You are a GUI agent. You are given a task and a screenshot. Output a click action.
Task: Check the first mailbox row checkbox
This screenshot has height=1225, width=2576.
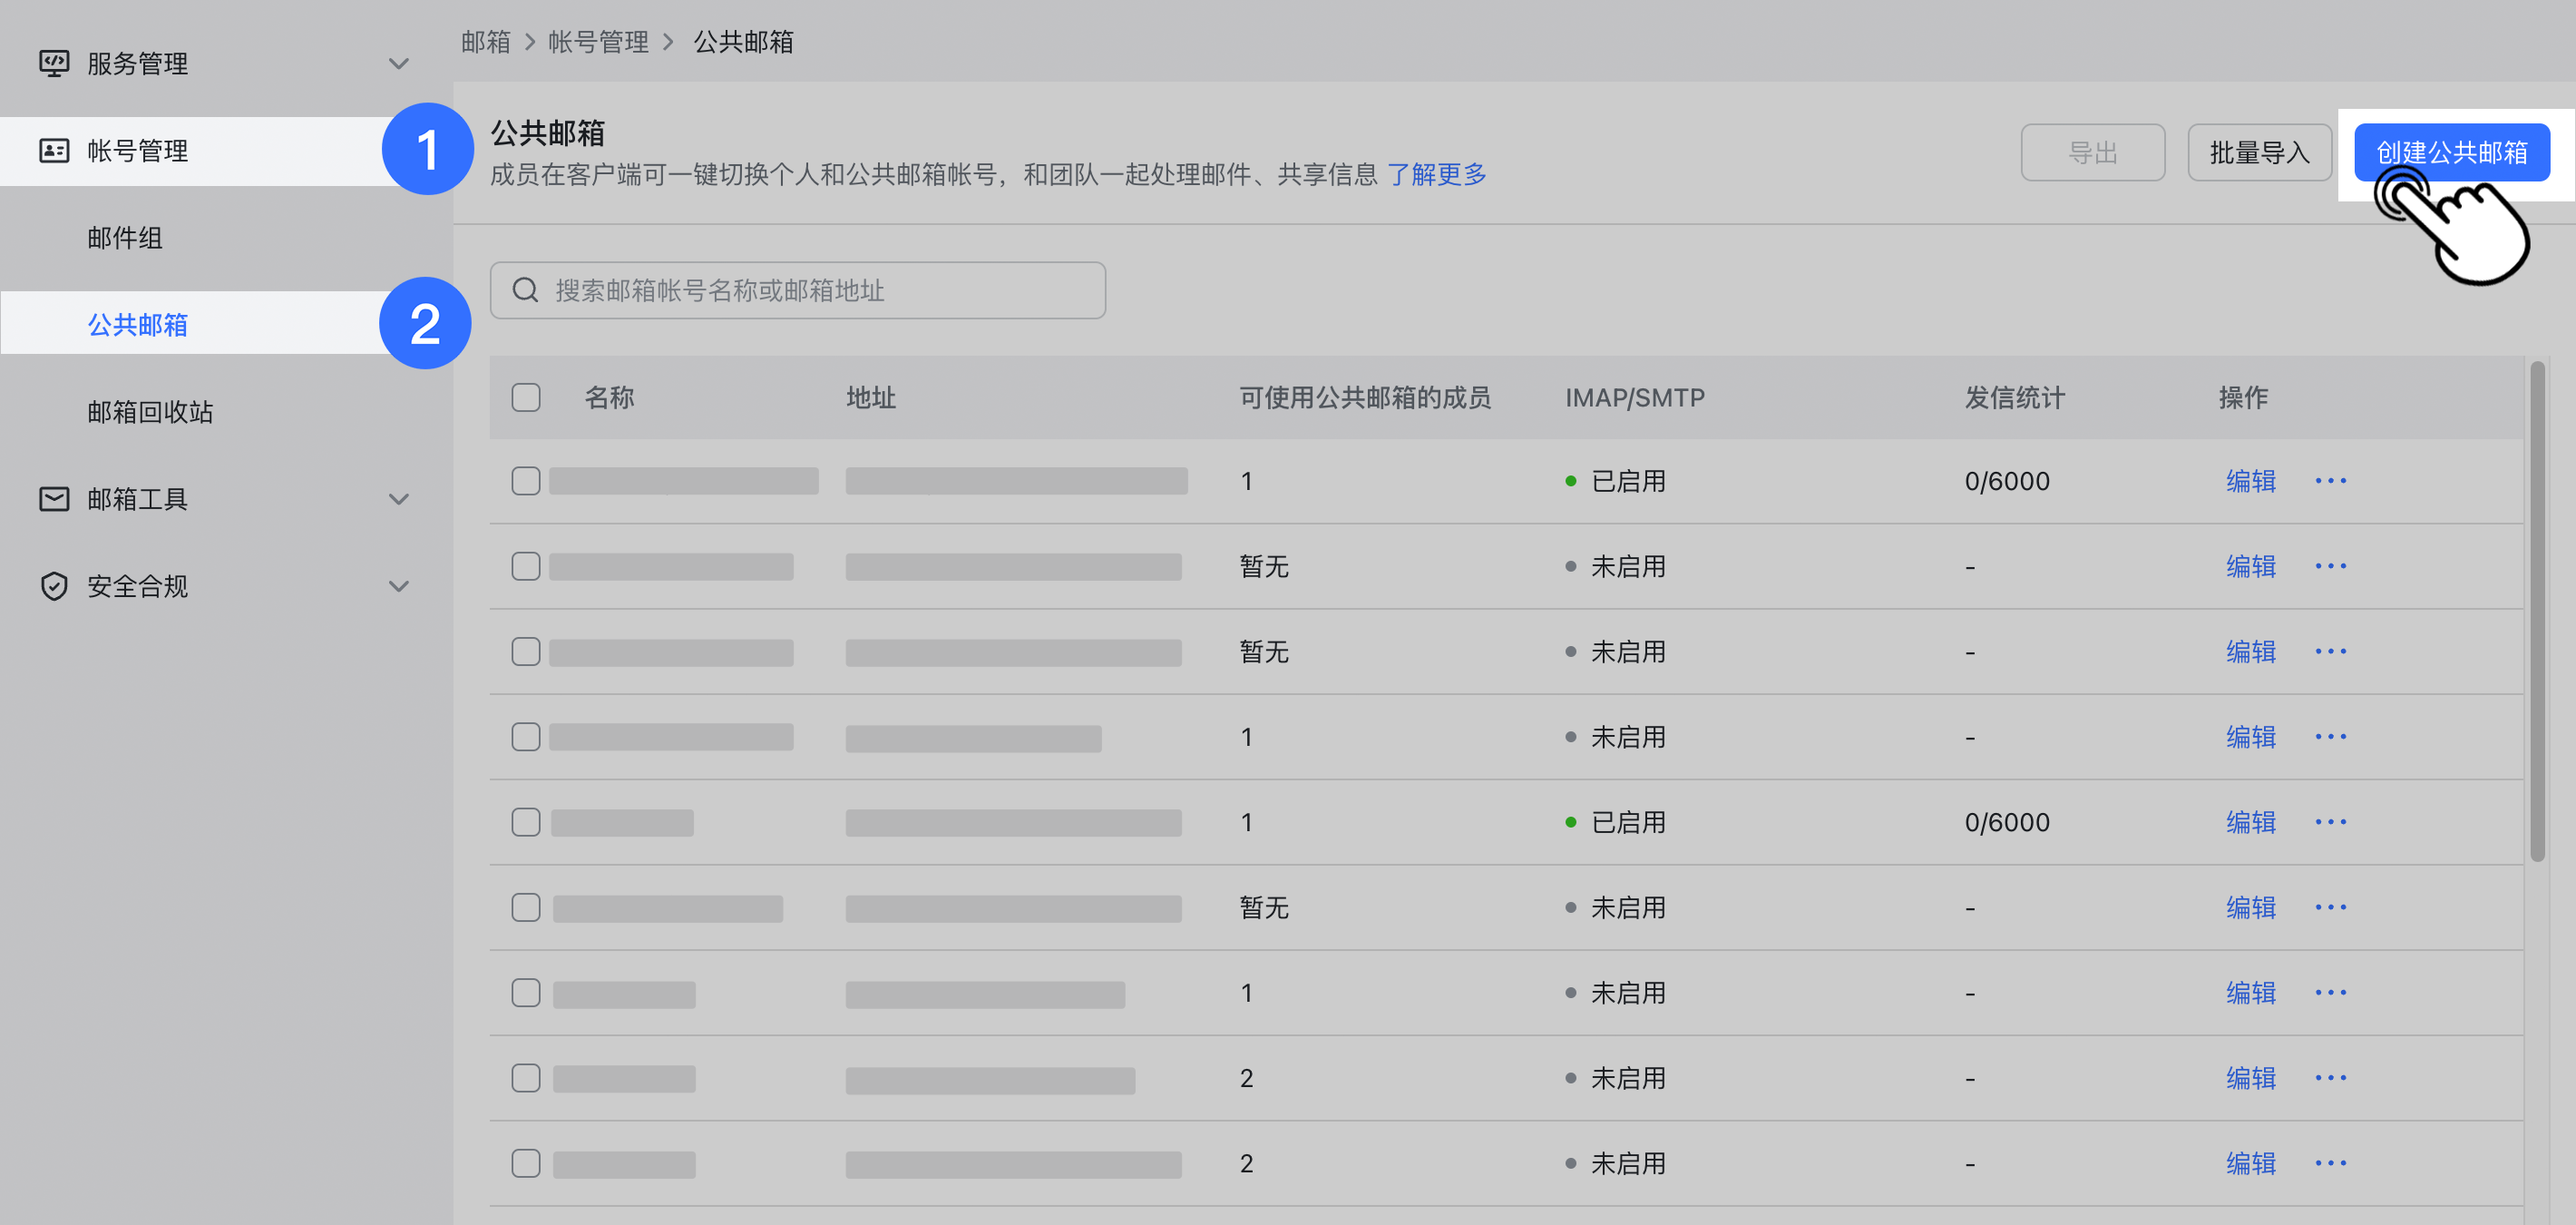[x=525, y=481]
